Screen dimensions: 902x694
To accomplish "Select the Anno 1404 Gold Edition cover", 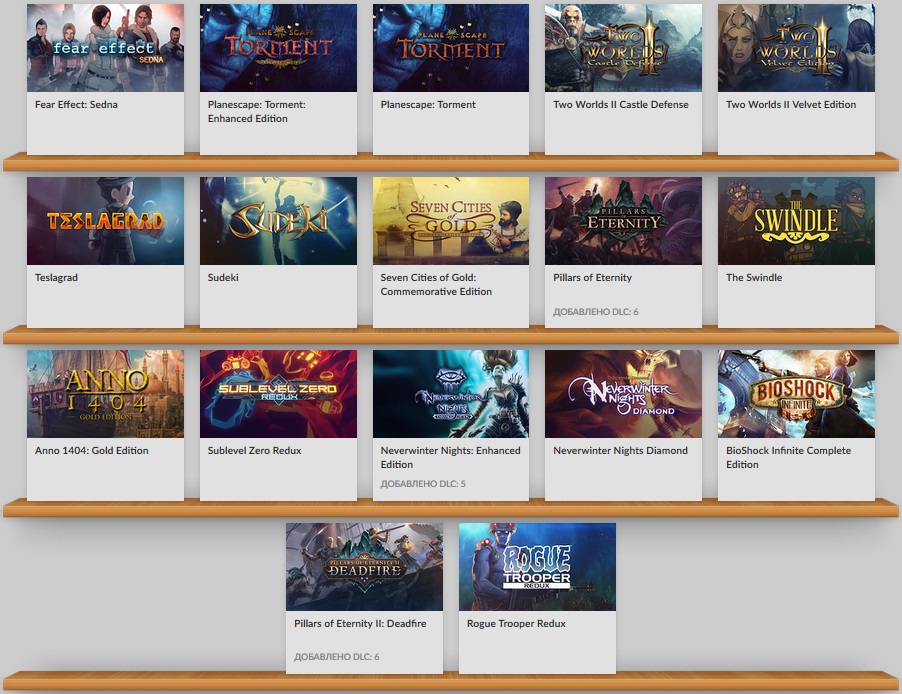I will [x=105, y=394].
